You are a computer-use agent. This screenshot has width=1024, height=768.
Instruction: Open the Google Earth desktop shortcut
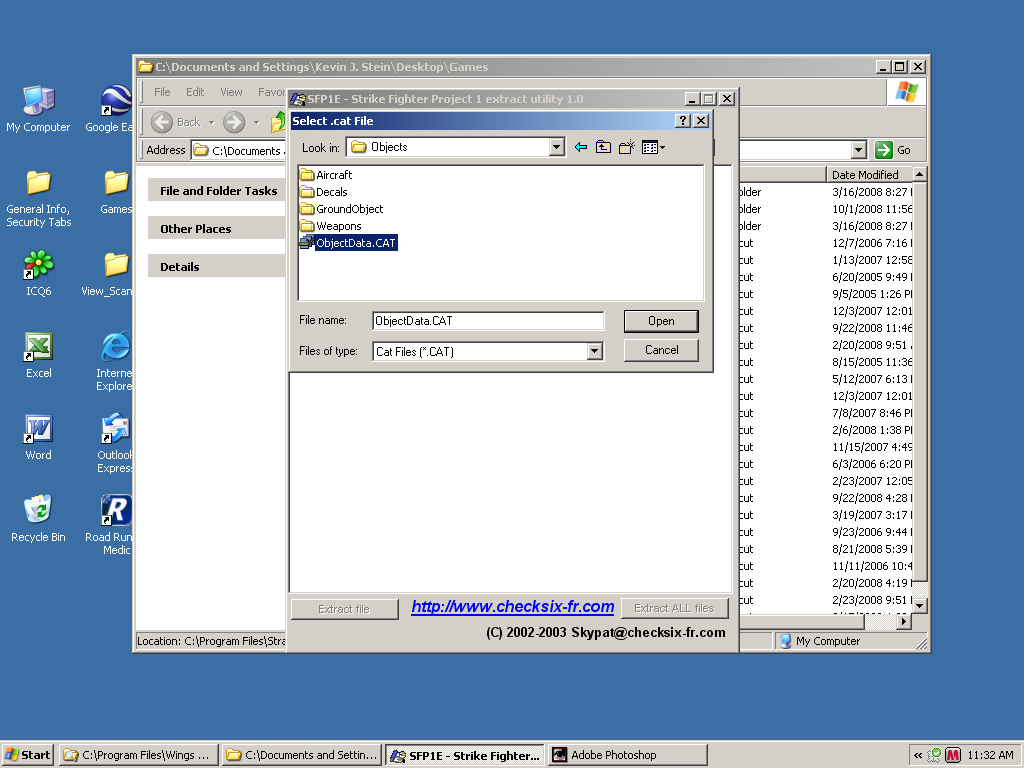coord(110,109)
